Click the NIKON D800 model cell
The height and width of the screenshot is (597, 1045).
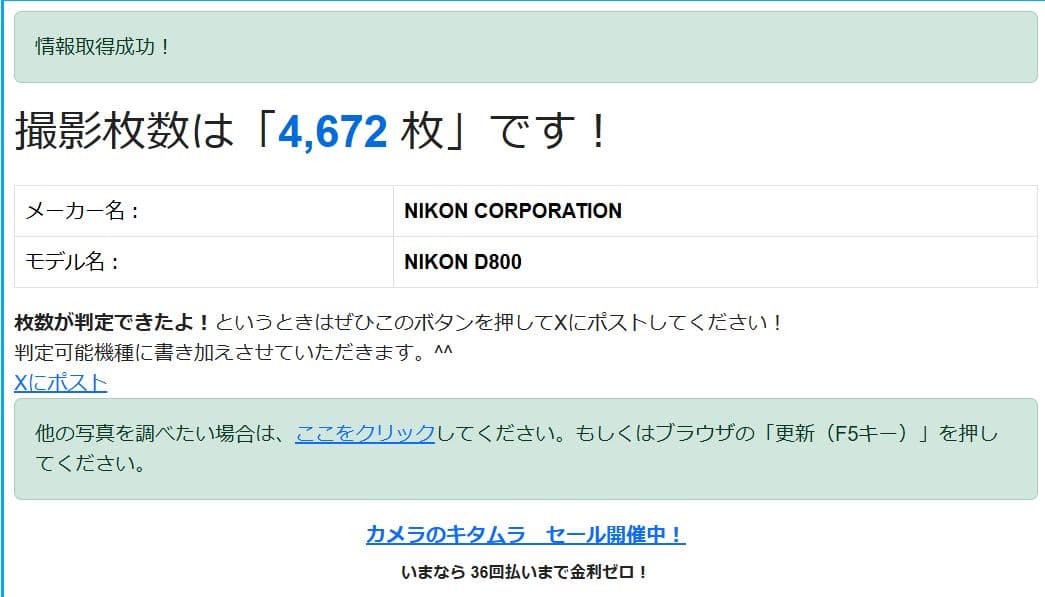coord(715,262)
